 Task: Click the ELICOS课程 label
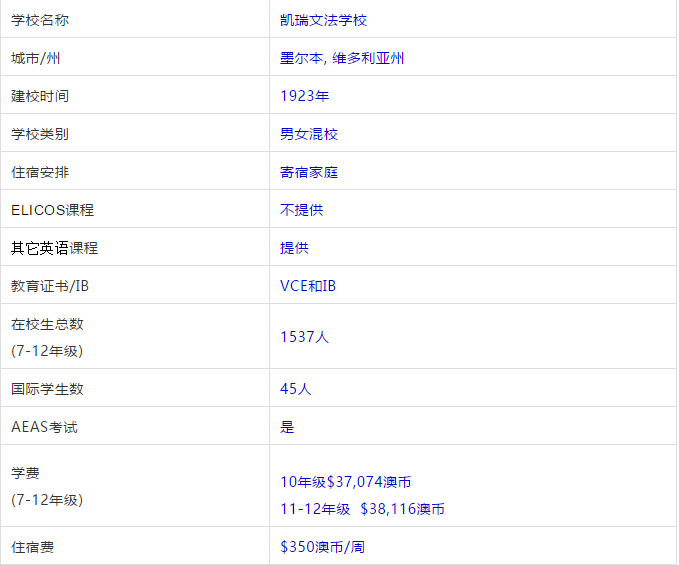click(52, 210)
